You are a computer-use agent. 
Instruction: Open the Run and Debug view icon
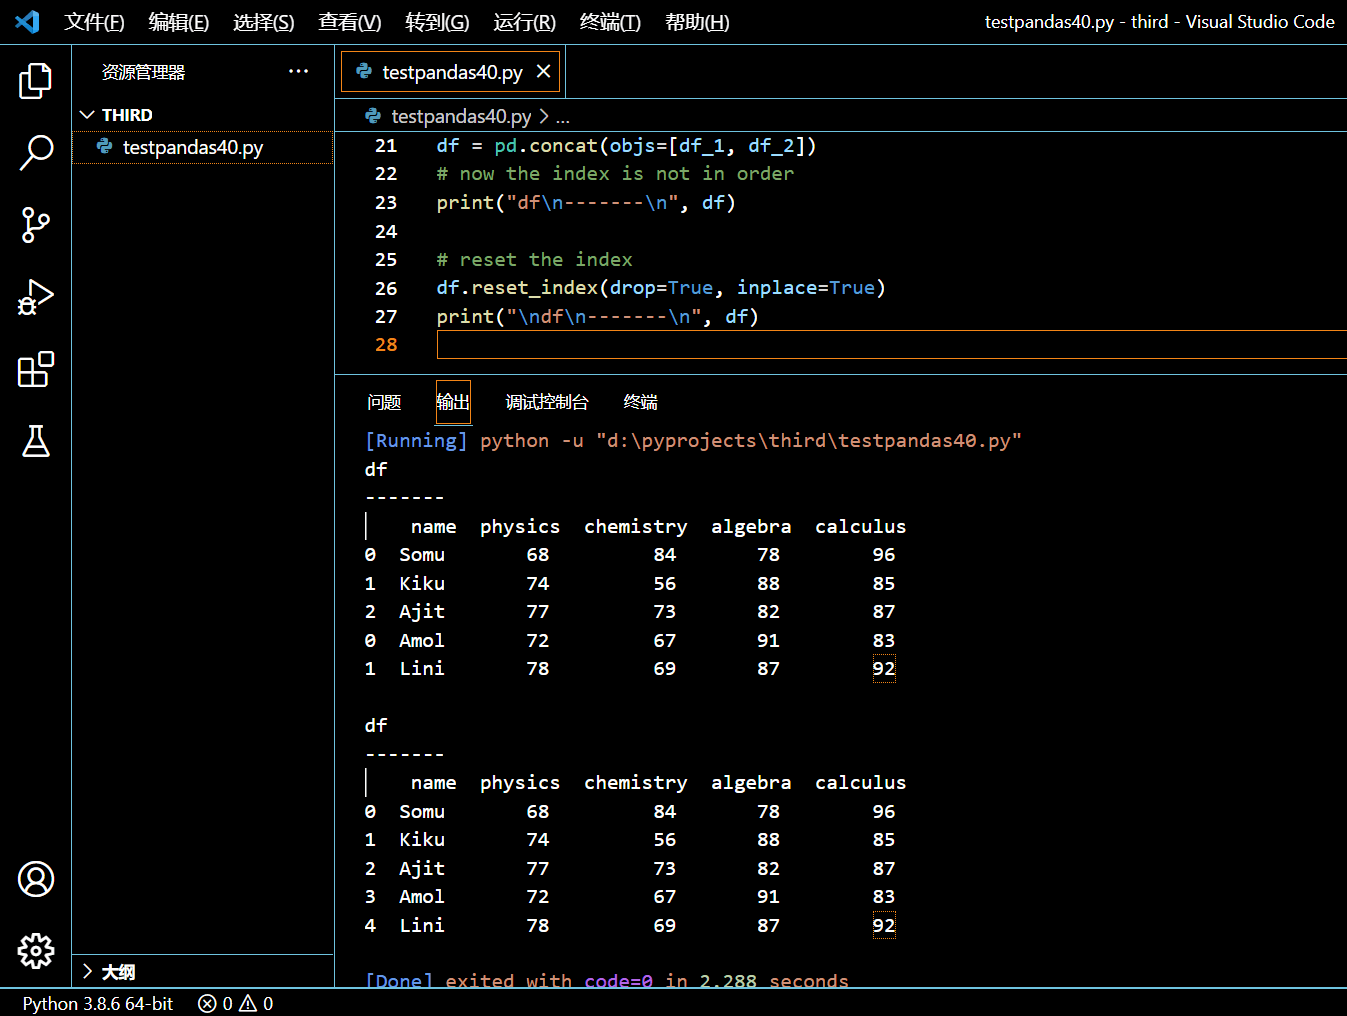(x=35, y=297)
